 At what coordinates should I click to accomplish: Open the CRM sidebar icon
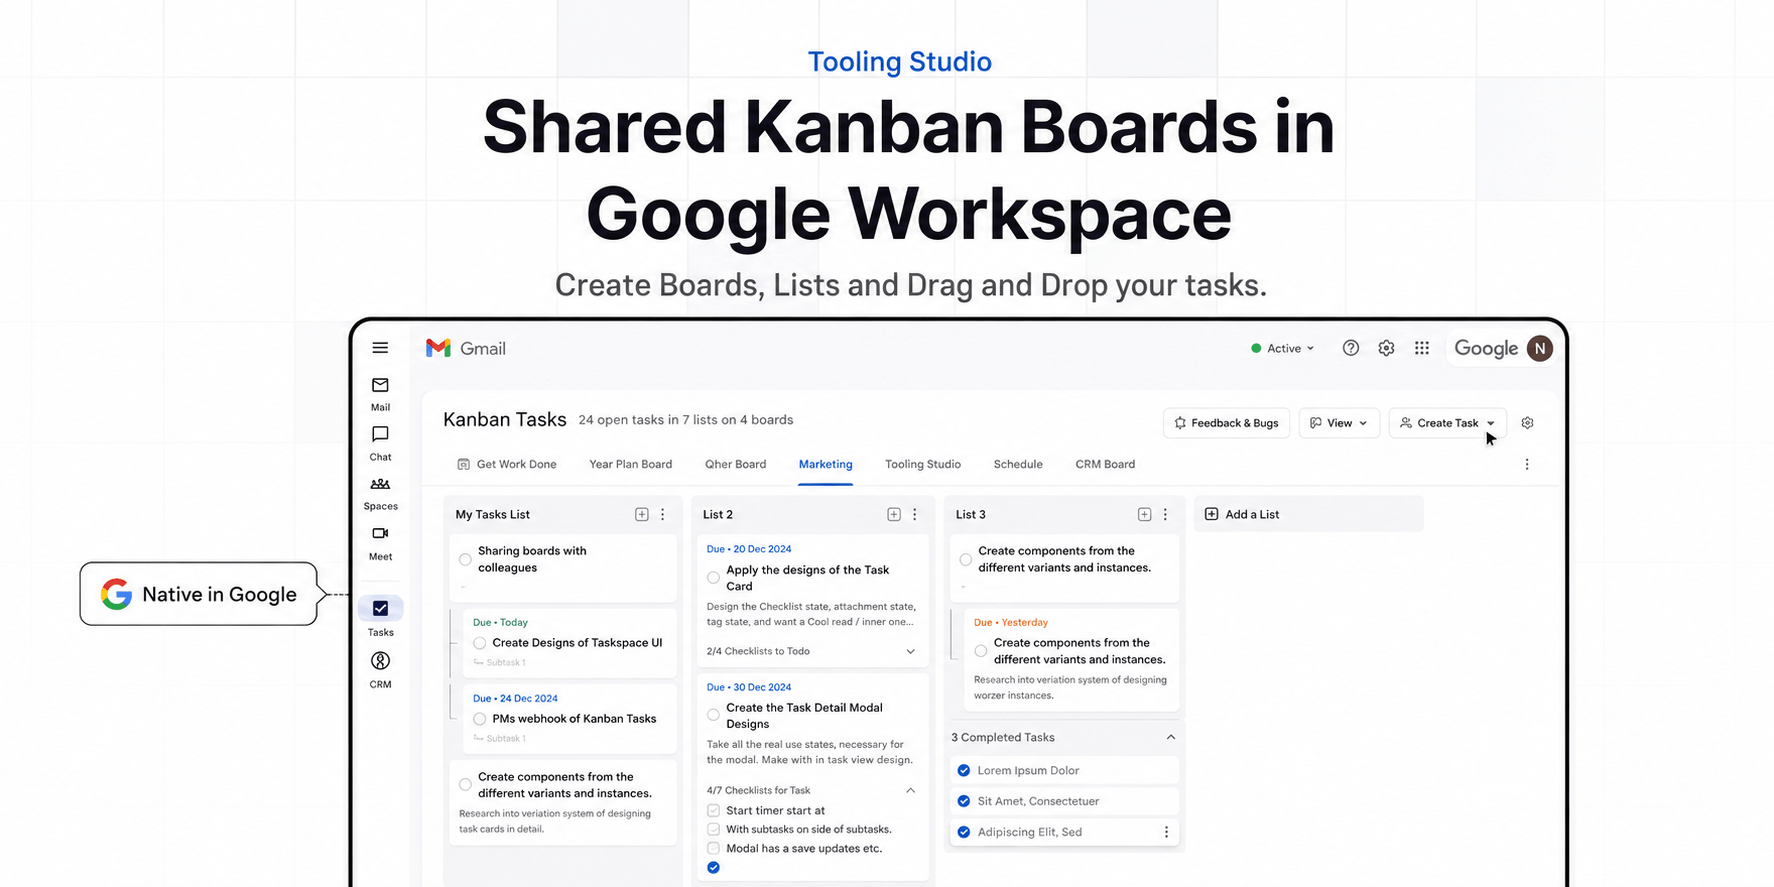380,670
